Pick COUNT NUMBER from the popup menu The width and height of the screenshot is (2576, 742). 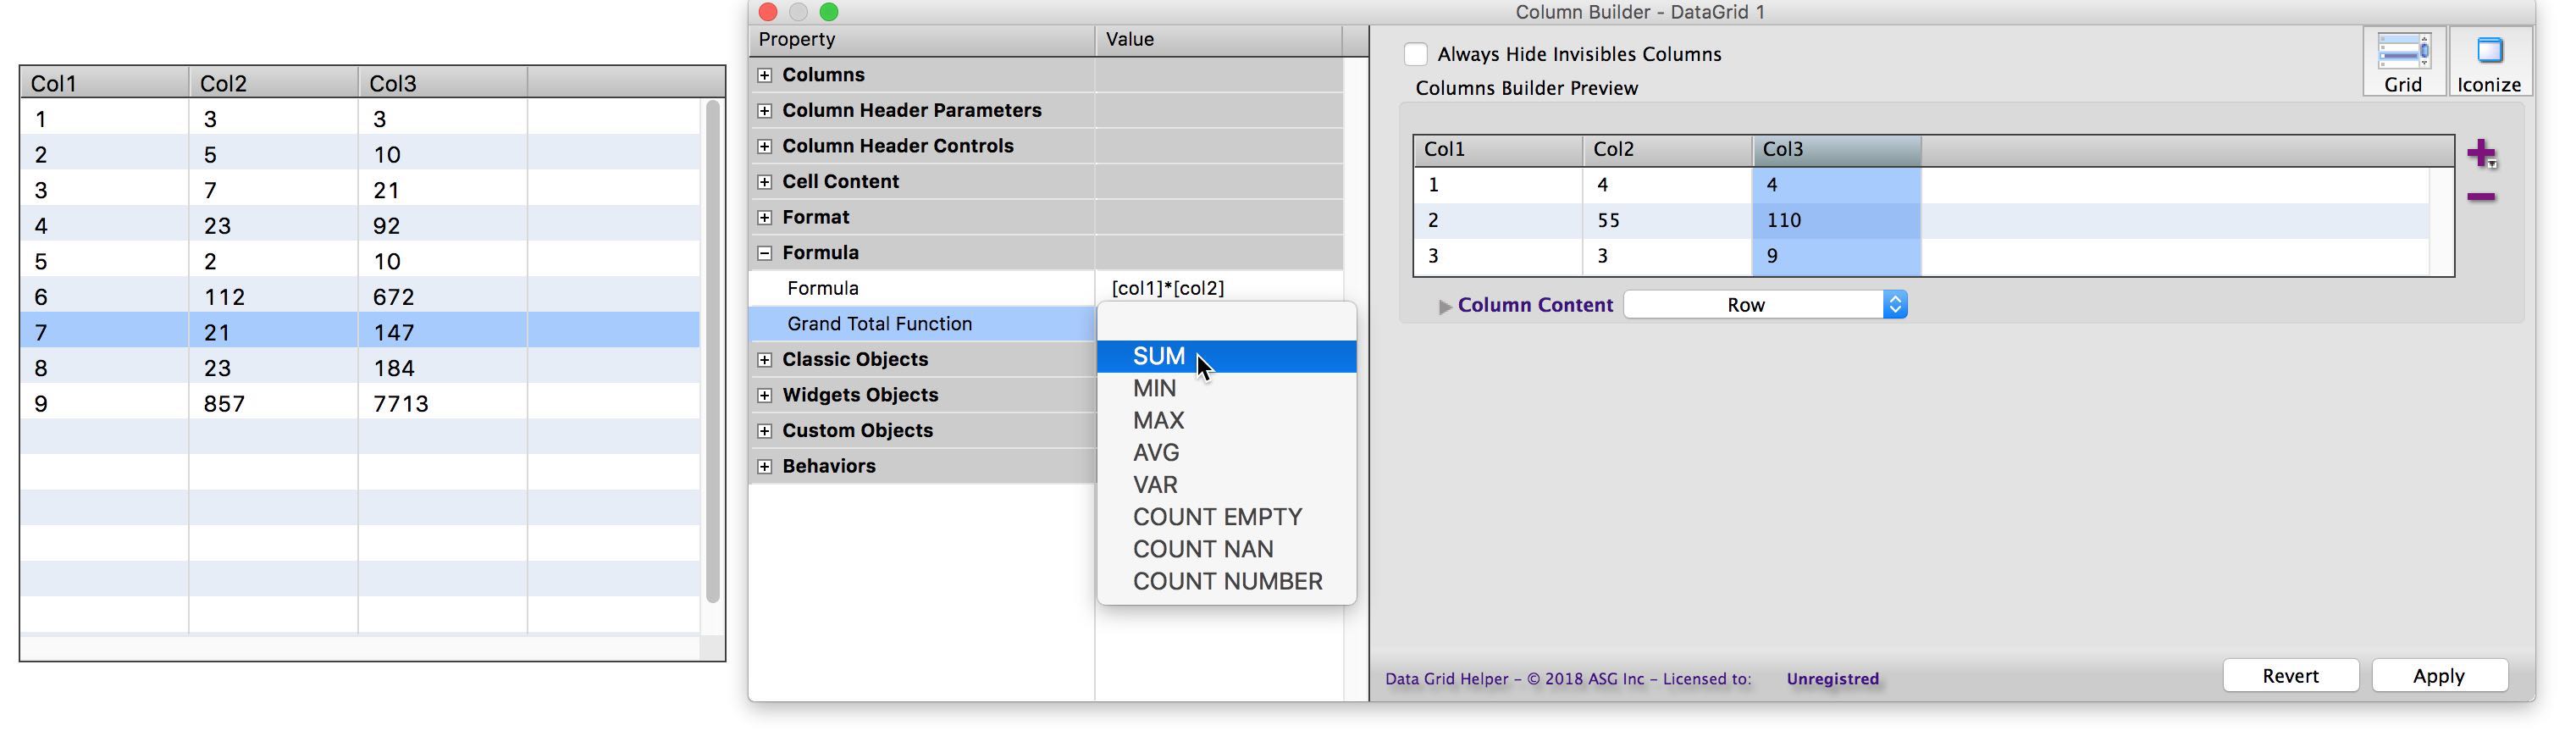(x=1227, y=581)
